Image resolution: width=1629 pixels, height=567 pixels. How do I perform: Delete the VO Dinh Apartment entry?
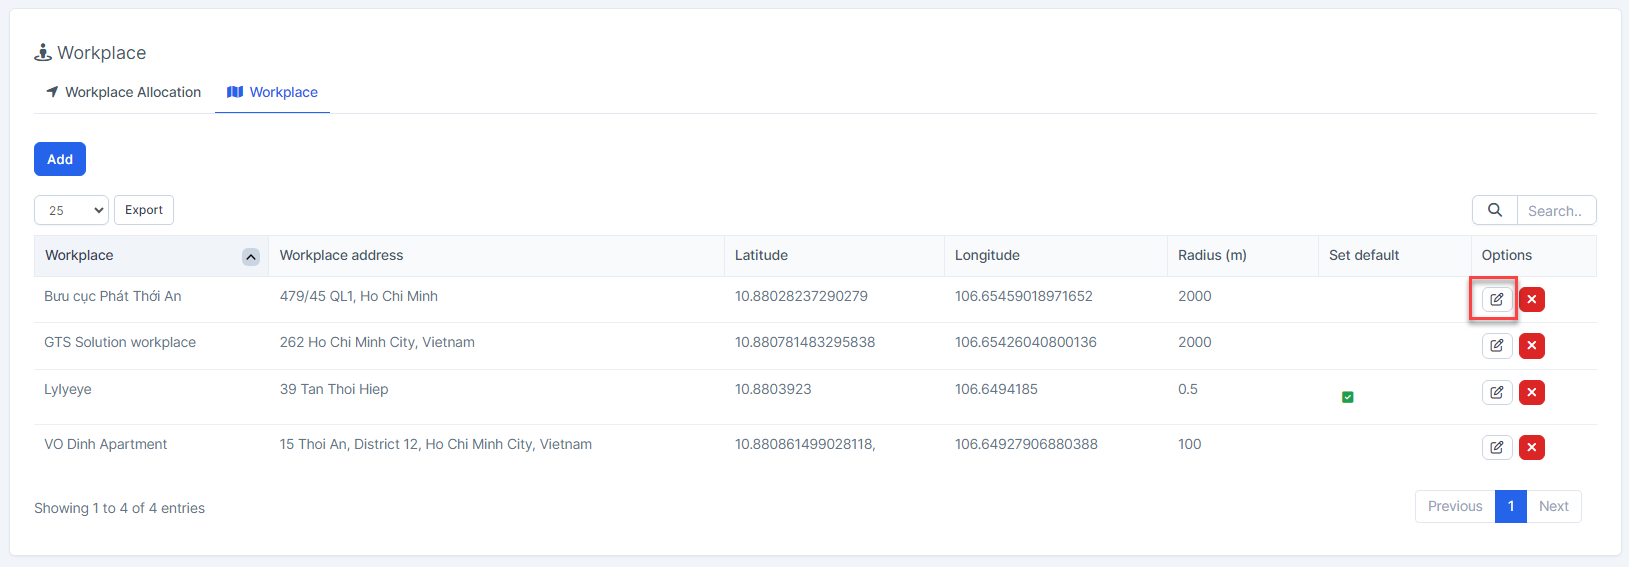pyautogui.click(x=1531, y=447)
